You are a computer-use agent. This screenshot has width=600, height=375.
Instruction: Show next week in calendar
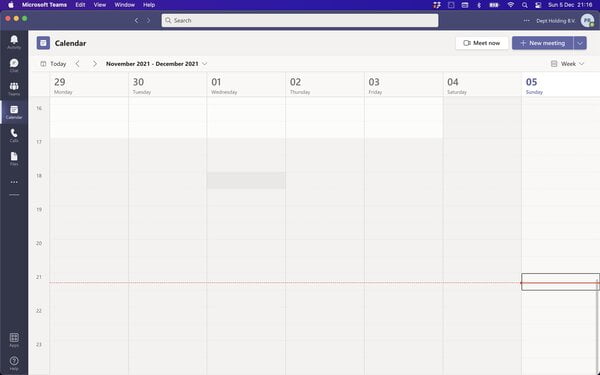[95, 64]
